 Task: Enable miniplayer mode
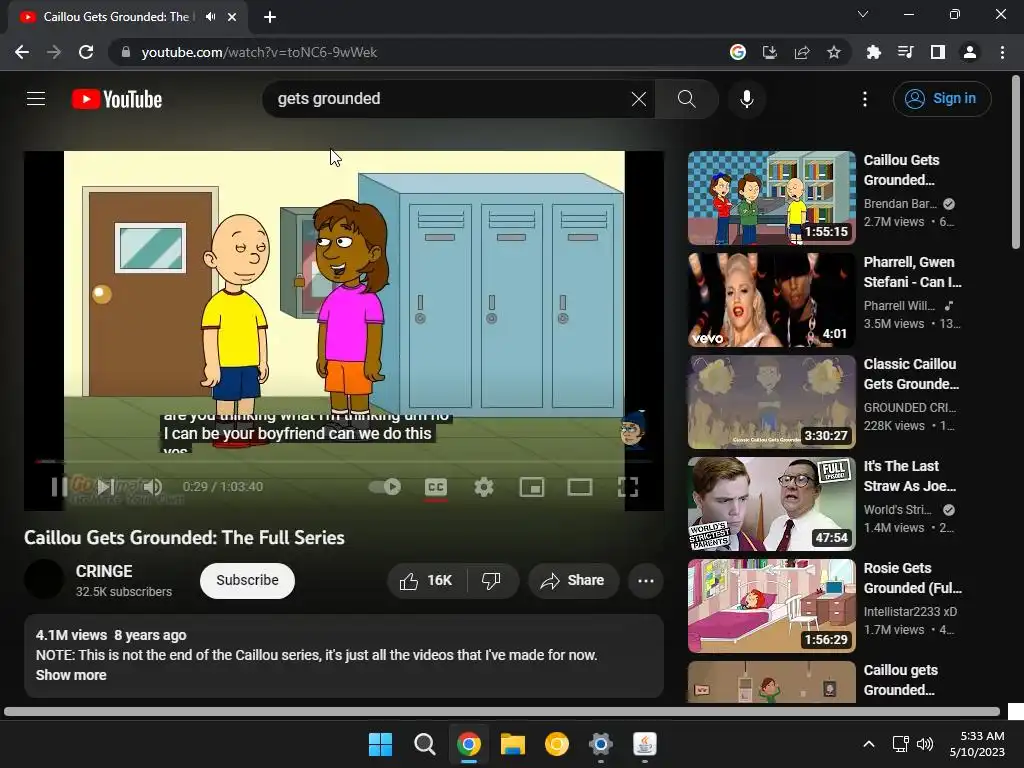532,487
